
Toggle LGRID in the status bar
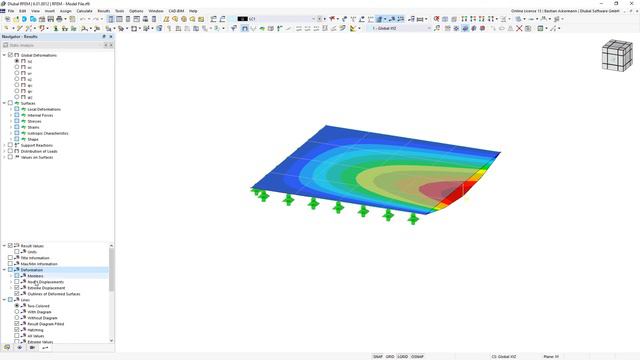[403, 356]
